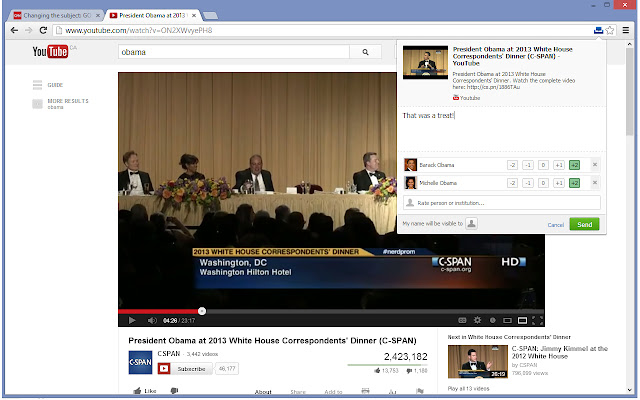Click Cancel in the rating popup
This screenshot has width=640, height=400.
click(556, 224)
